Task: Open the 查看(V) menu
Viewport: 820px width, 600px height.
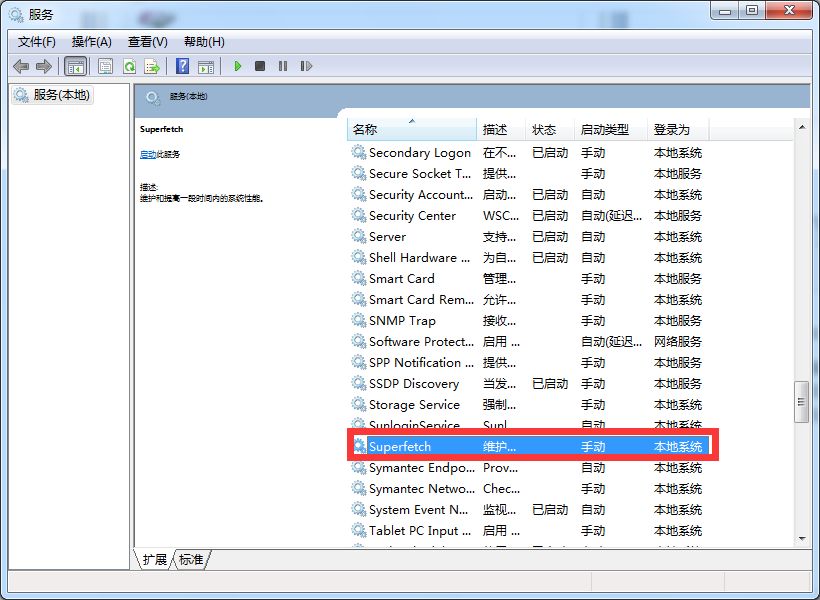Action: point(147,42)
